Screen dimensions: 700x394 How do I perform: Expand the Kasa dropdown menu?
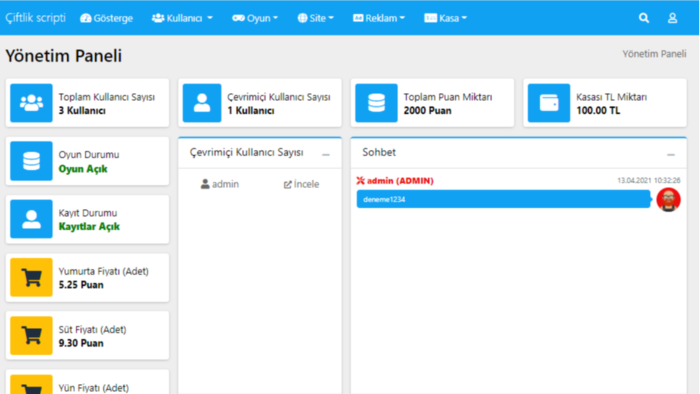tap(445, 18)
